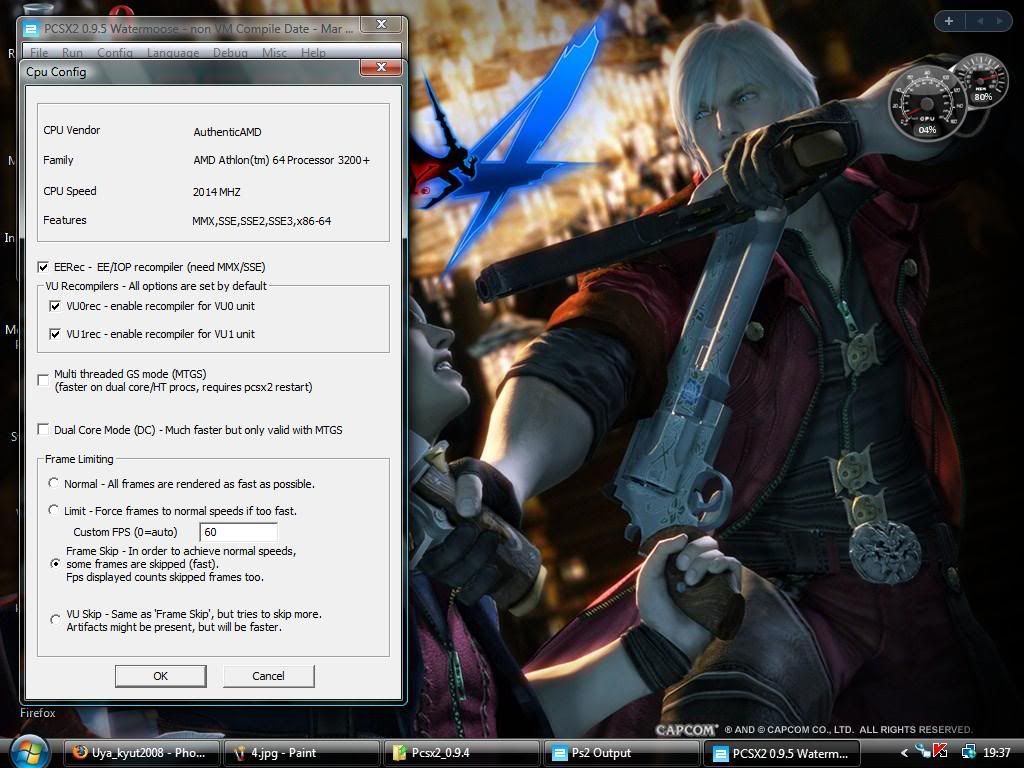
Task: Cancel the Cpu Config dialog
Action: [x=268, y=676]
